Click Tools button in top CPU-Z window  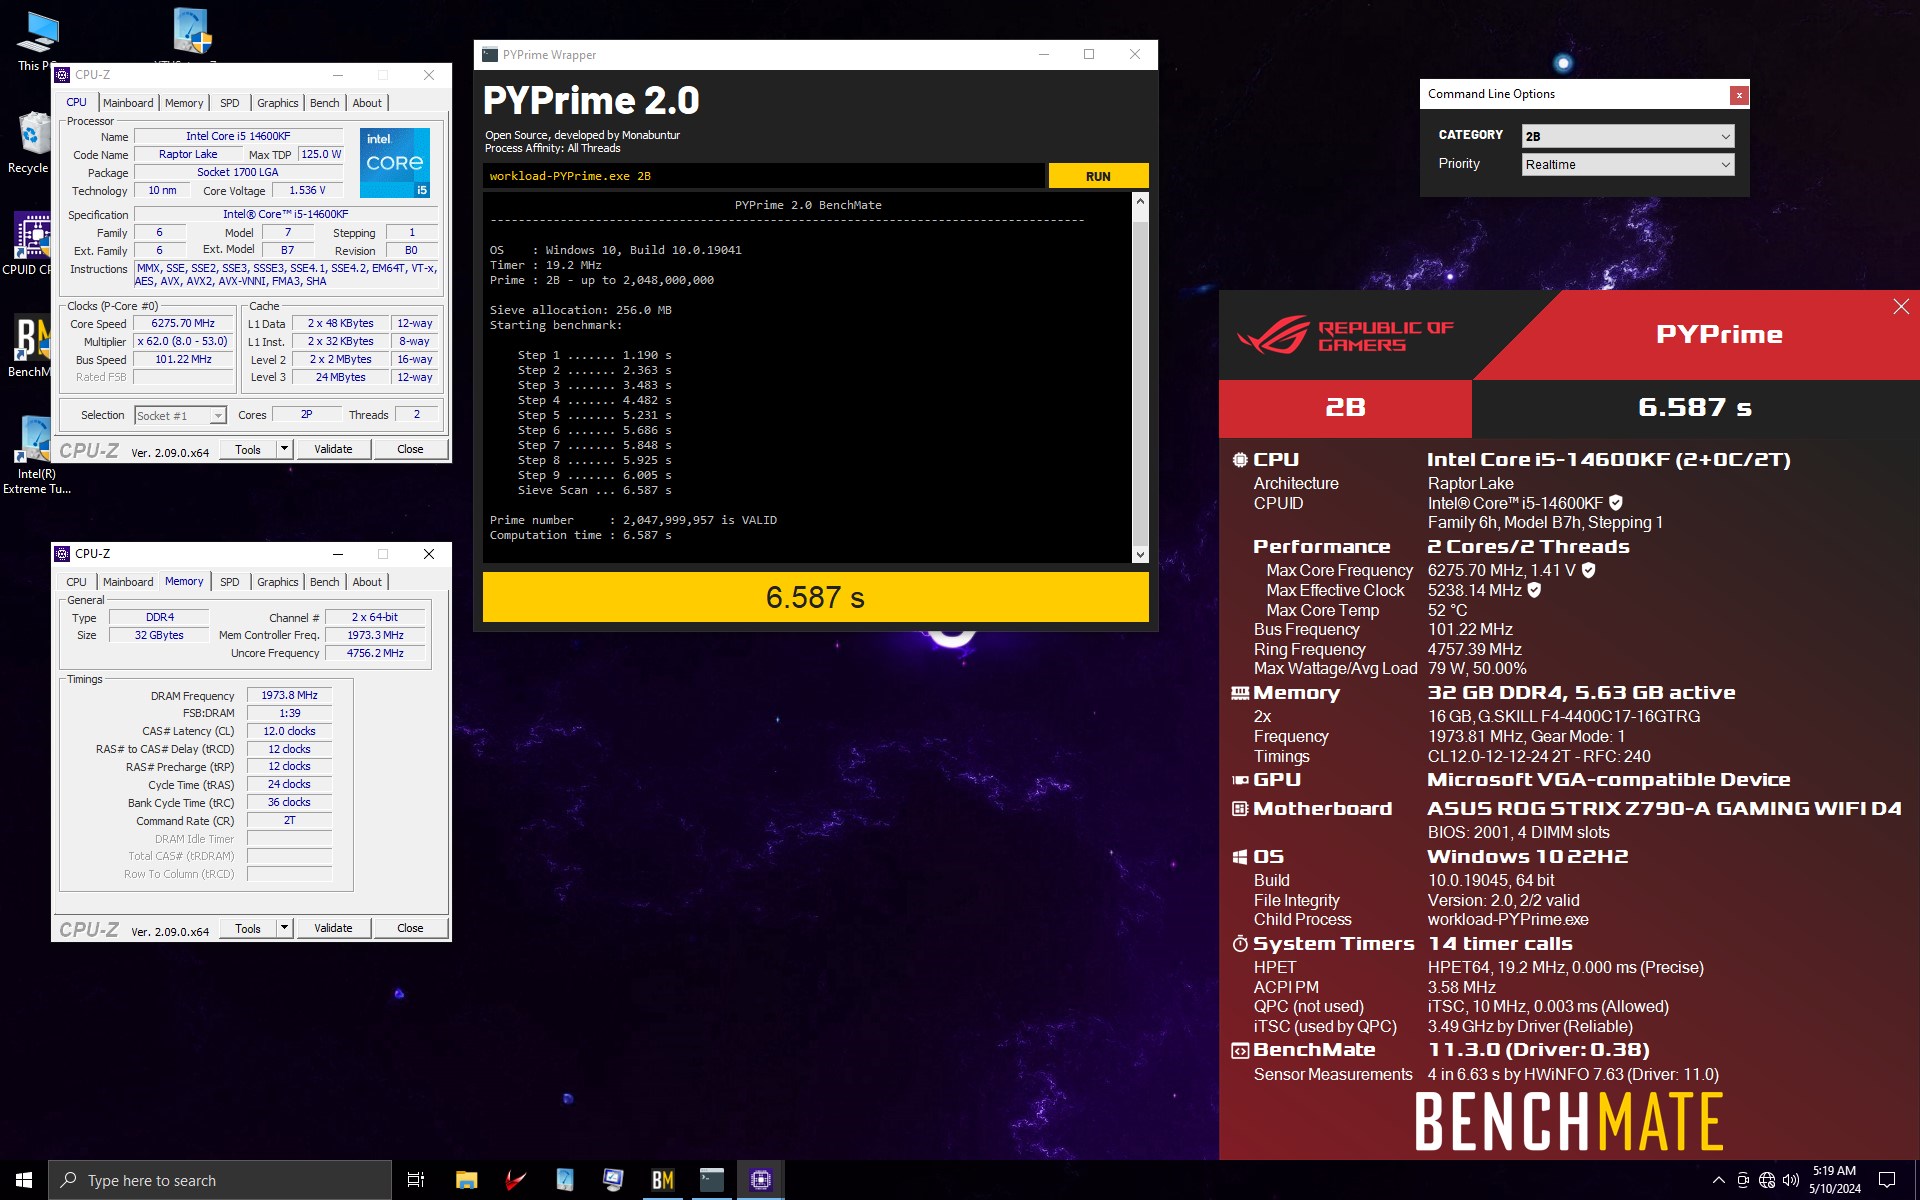248,449
